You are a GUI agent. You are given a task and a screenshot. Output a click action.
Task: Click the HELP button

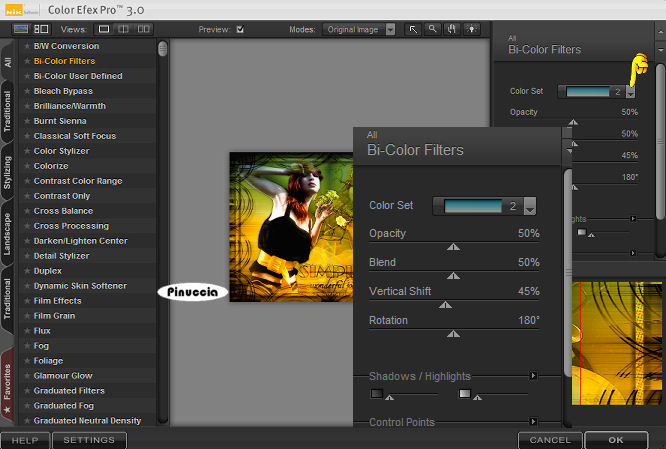click(x=25, y=440)
